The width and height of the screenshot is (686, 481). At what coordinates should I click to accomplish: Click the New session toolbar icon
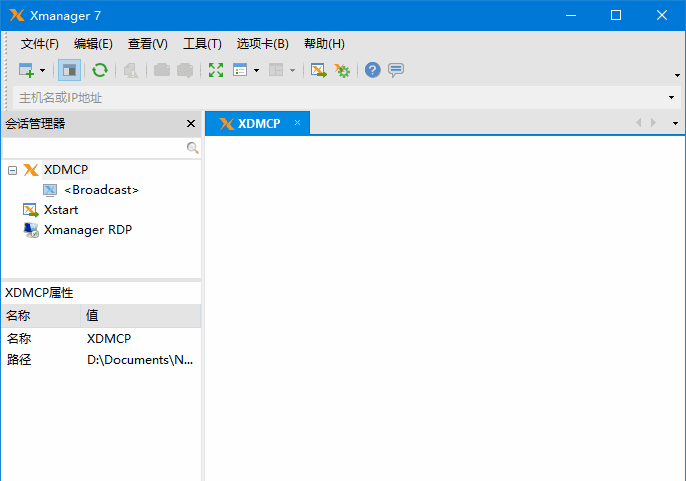(27, 70)
